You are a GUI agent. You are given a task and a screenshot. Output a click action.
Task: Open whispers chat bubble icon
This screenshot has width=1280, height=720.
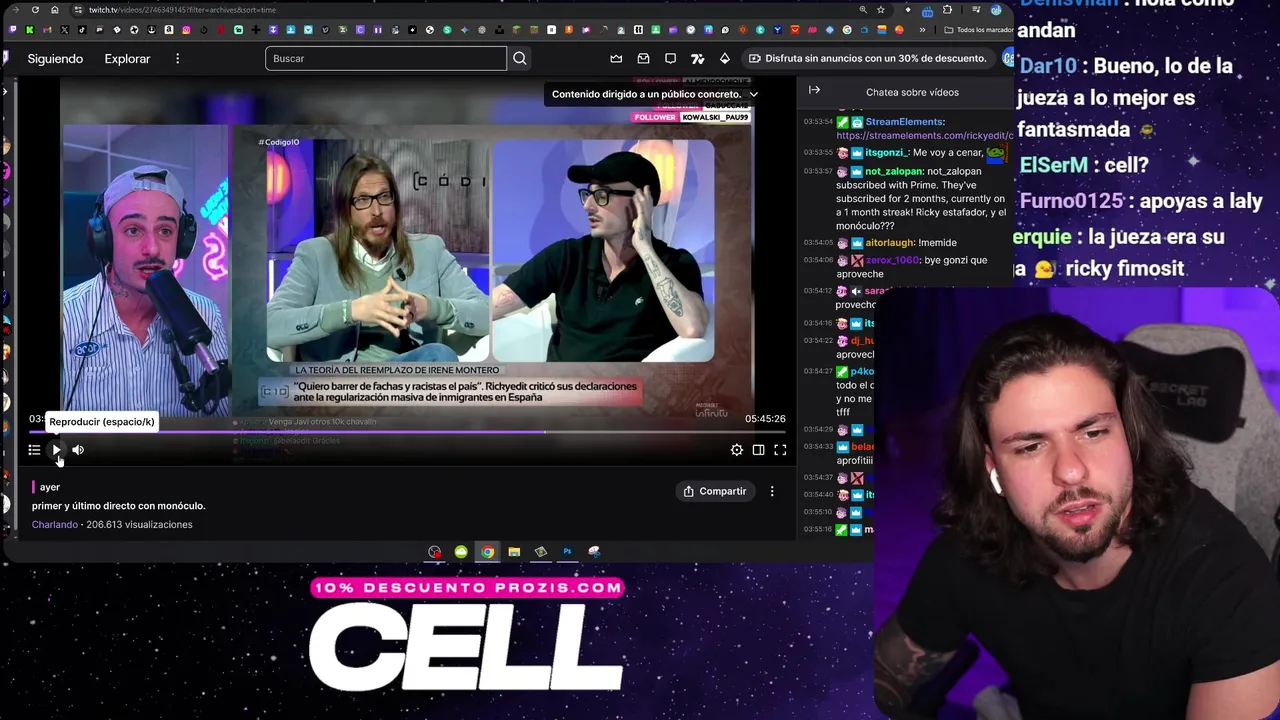tap(670, 59)
